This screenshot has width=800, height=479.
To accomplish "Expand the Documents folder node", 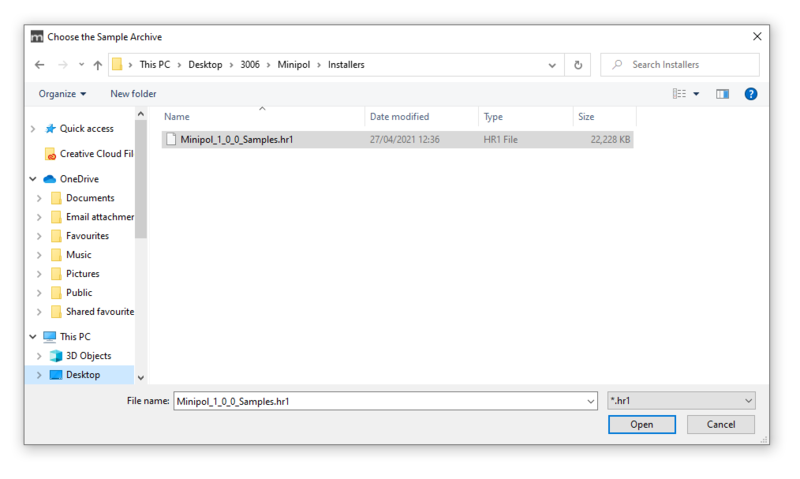I will point(39,198).
